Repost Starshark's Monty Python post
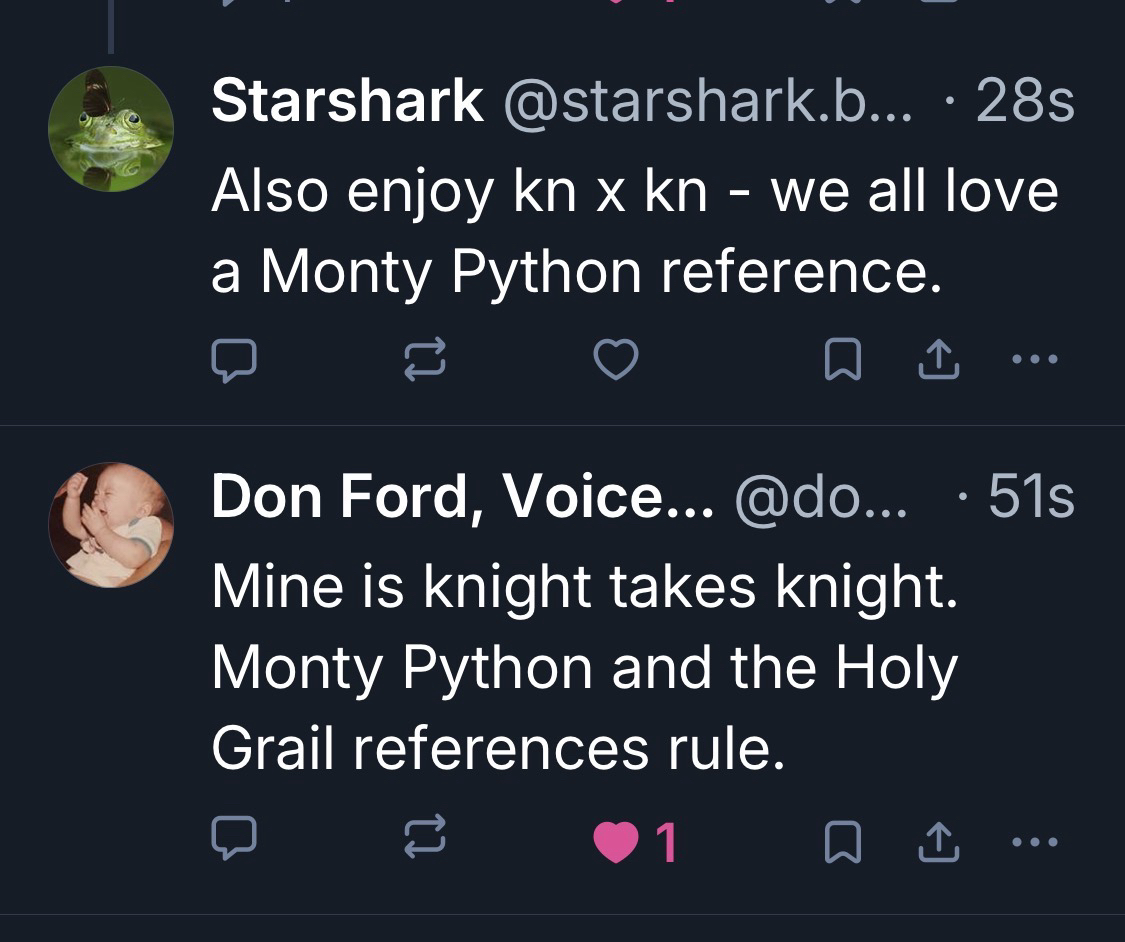 (x=425, y=360)
